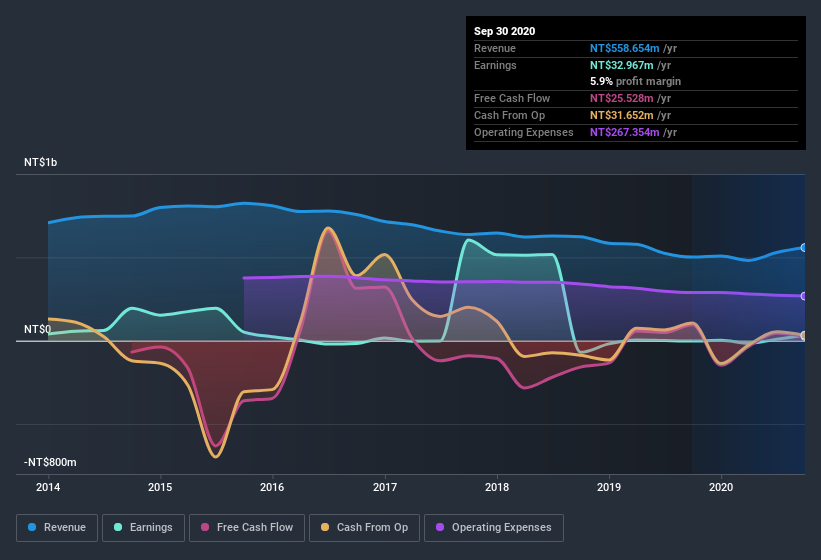Toggle the Earnings legend series
Screen dimensions: 821x560
[x=143, y=528]
